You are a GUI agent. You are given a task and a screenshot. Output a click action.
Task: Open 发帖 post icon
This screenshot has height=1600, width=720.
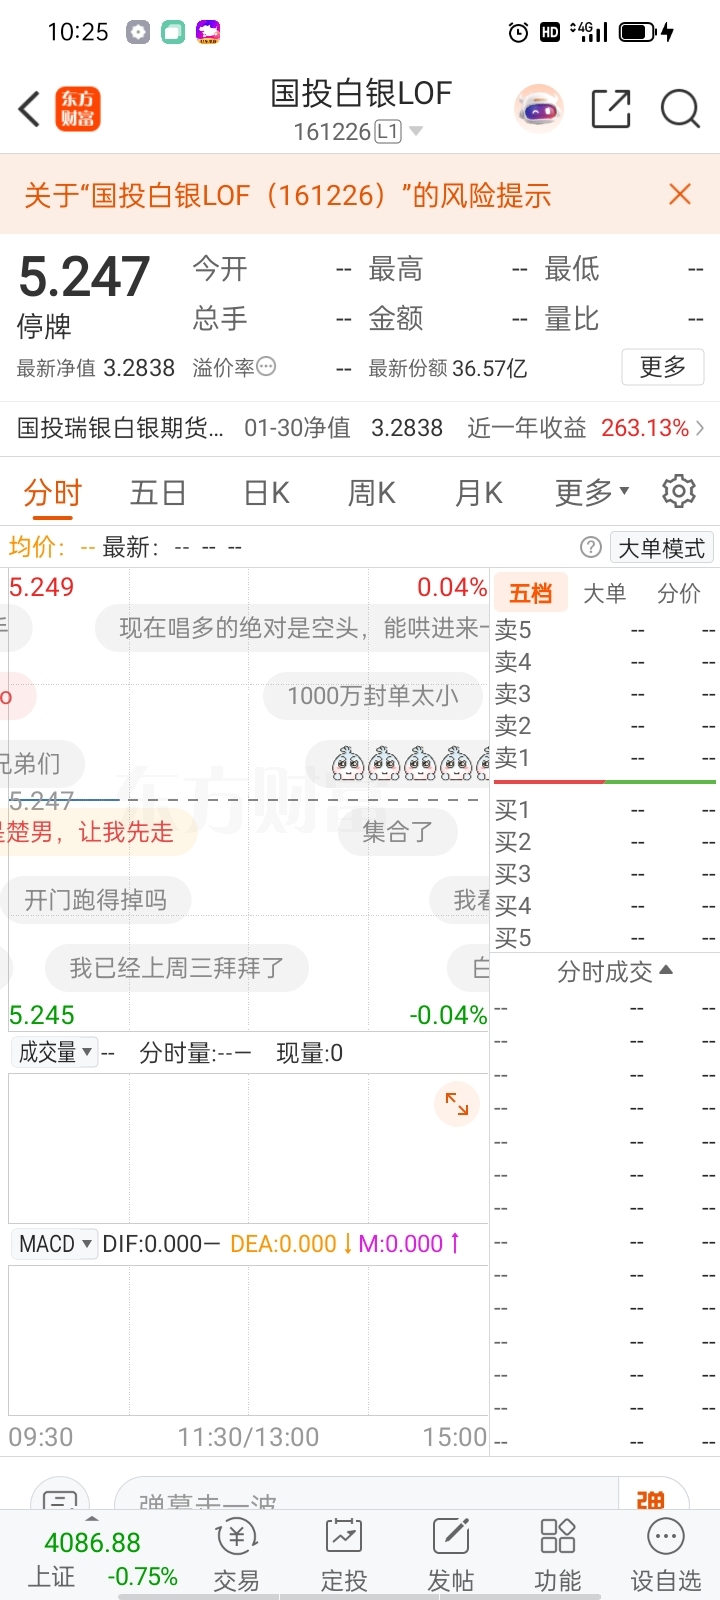coord(451,1555)
